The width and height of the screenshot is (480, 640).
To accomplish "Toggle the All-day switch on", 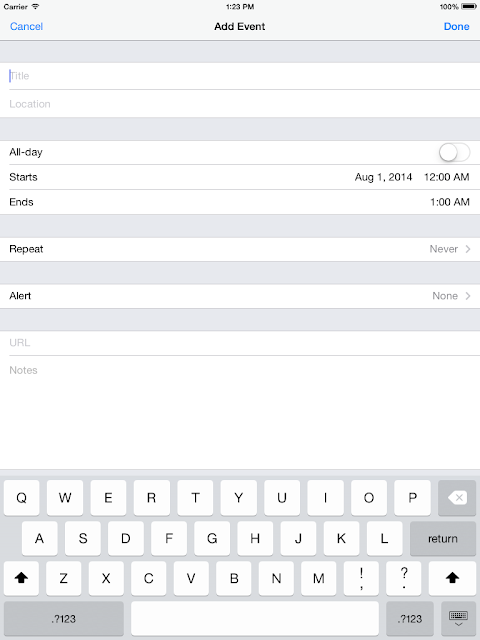I will [454, 153].
